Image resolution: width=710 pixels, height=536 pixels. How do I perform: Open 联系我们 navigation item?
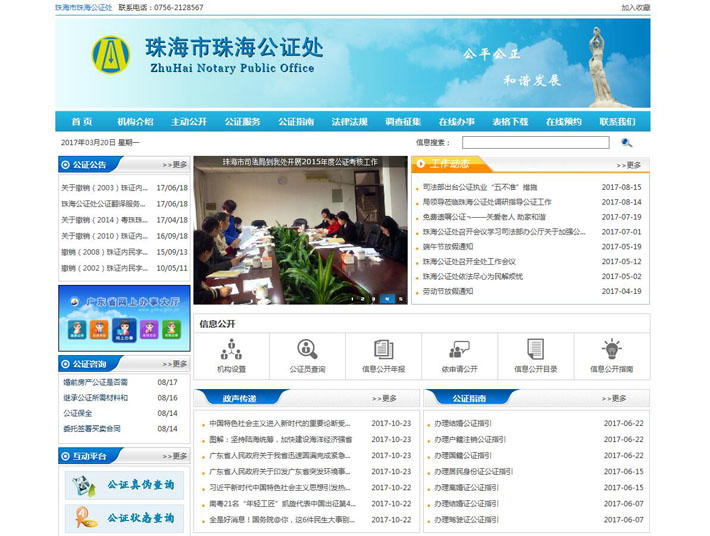(617, 122)
